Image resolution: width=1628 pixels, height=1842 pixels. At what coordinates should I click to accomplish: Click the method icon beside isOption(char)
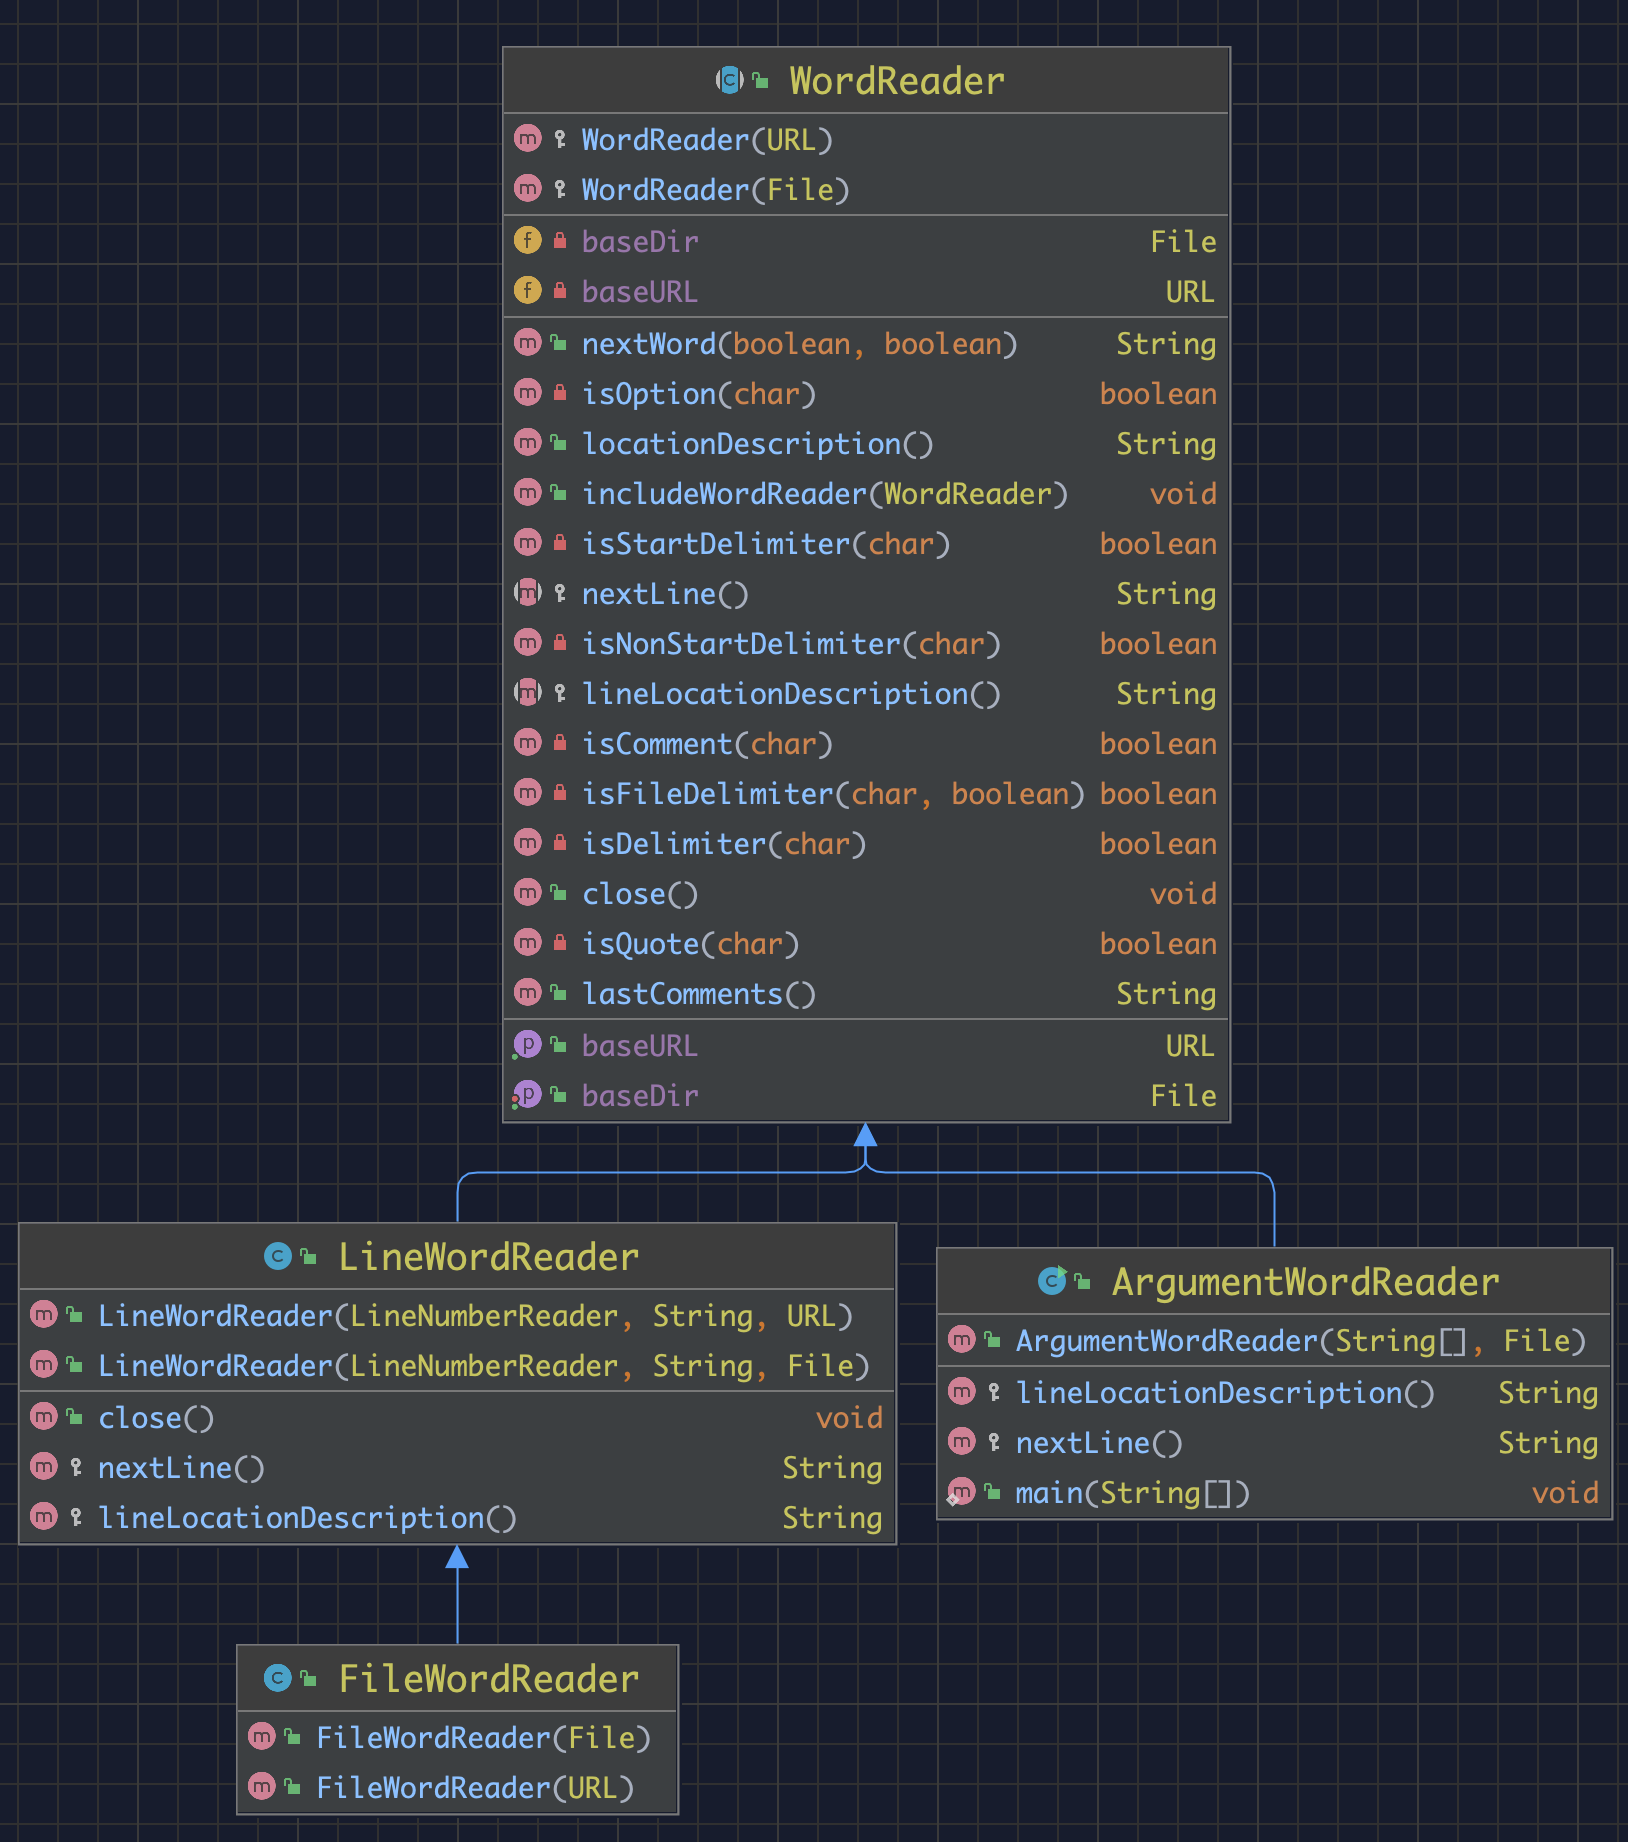tap(528, 393)
